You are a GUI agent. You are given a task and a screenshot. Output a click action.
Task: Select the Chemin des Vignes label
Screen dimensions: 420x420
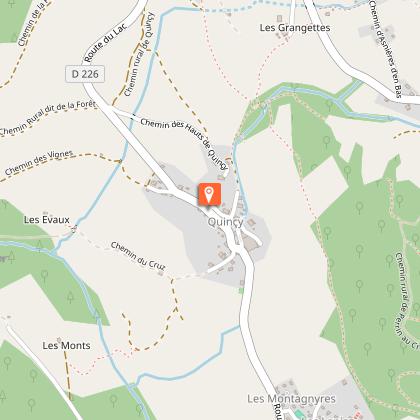pos(39,162)
